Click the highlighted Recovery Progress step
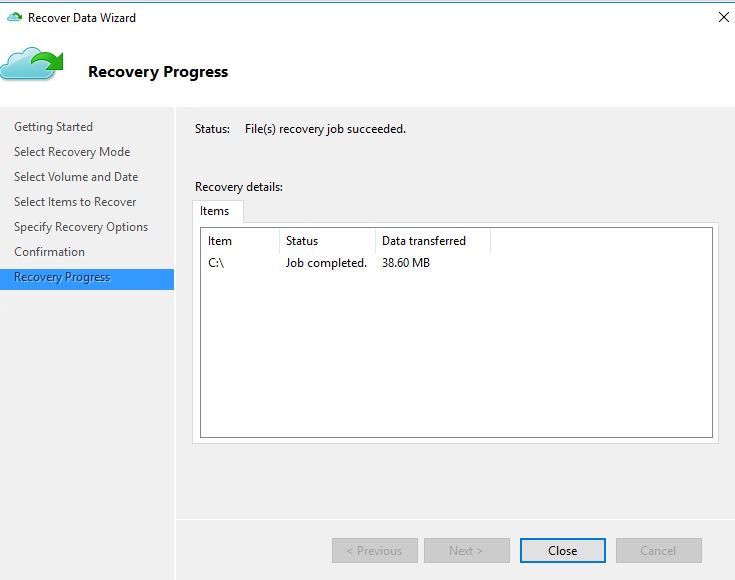The width and height of the screenshot is (735, 580). [x=62, y=277]
